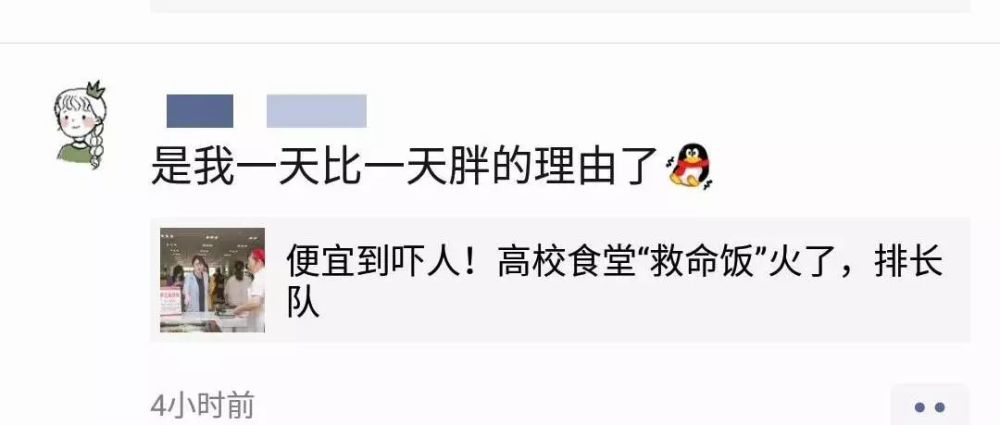This screenshot has width=1000, height=425.
Task: Tap the gray bar of the previous post above
Action: click(560, 6)
